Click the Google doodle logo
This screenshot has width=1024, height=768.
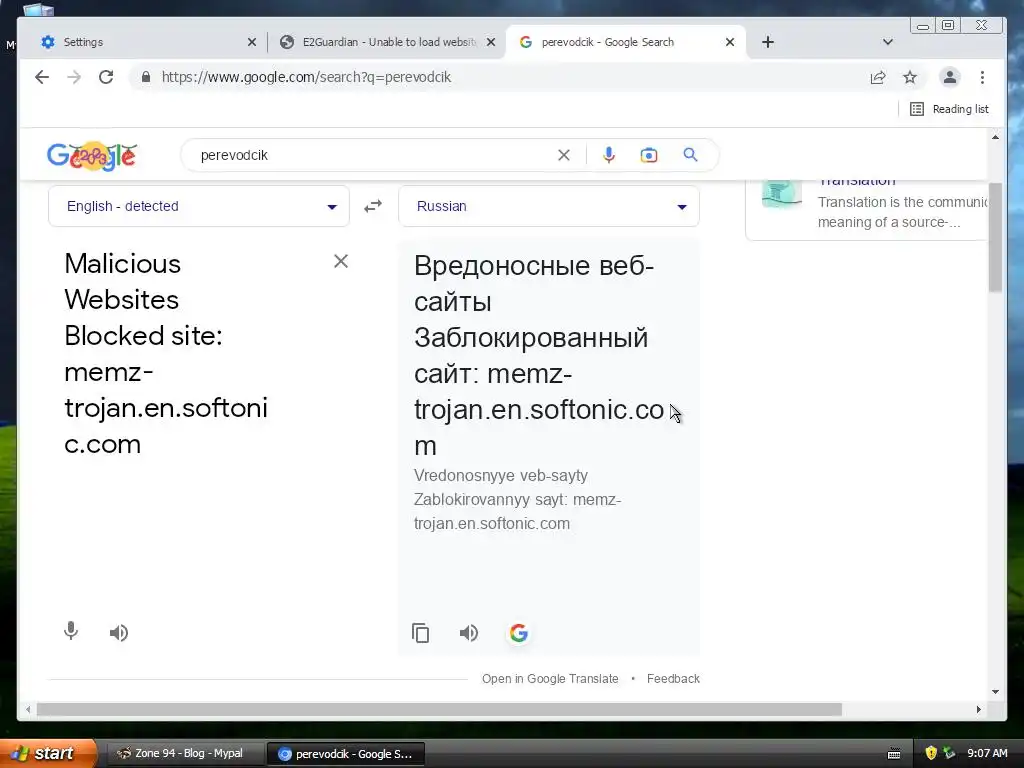[91, 155]
